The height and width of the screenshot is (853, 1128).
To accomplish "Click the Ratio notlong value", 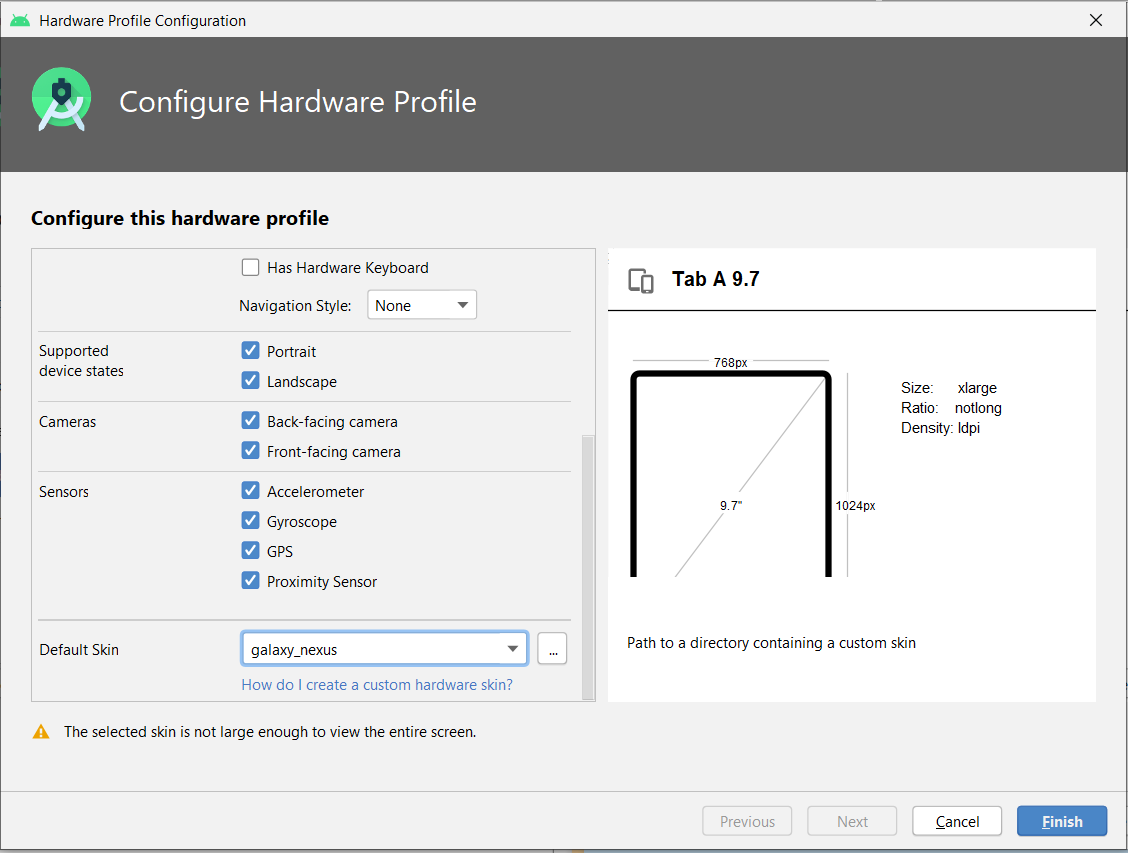I will coord(978,408).
